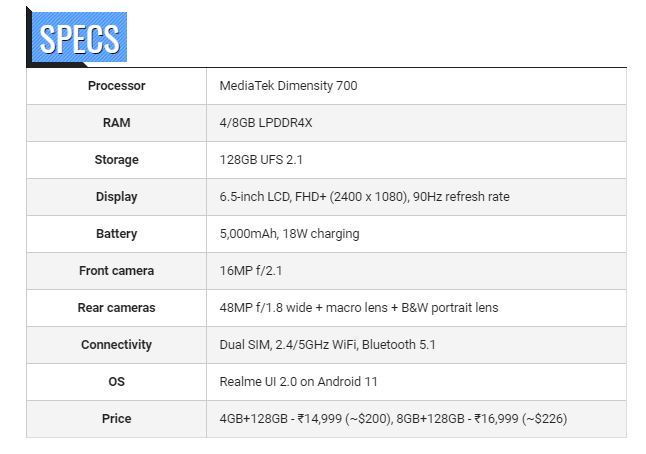Click the Battery row label
Viewport: 646px width, 454px height.
(x=116, y=234)
